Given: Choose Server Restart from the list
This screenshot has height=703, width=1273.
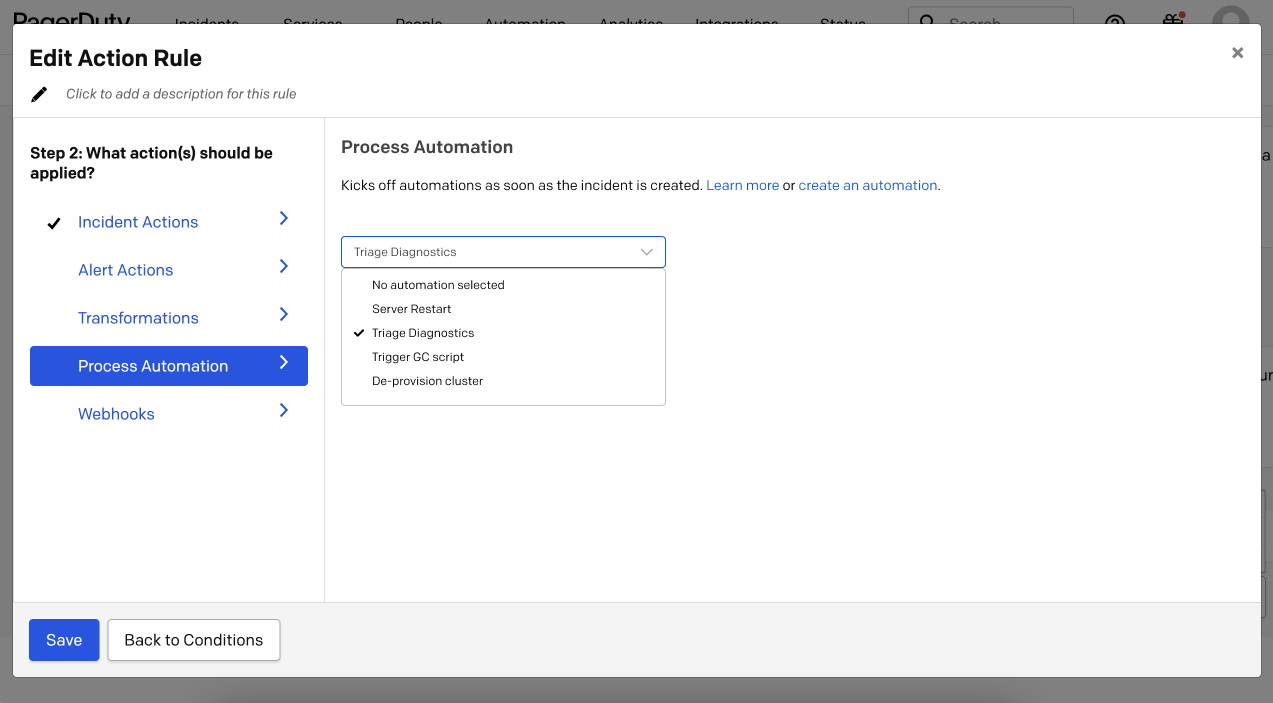Looking at the screenshot, I should pyautogui.click(x=411, y=309).
